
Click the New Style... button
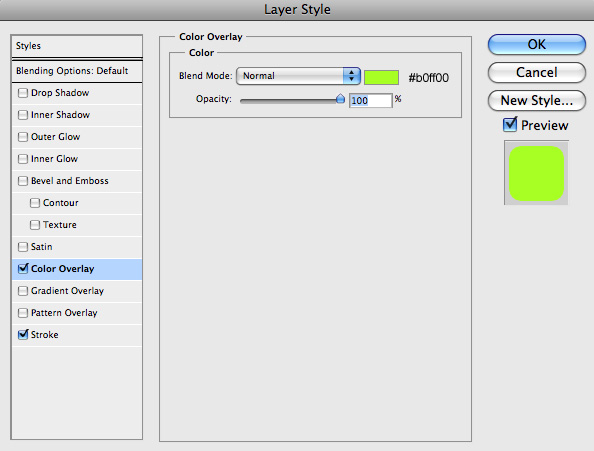coord(537,100)
